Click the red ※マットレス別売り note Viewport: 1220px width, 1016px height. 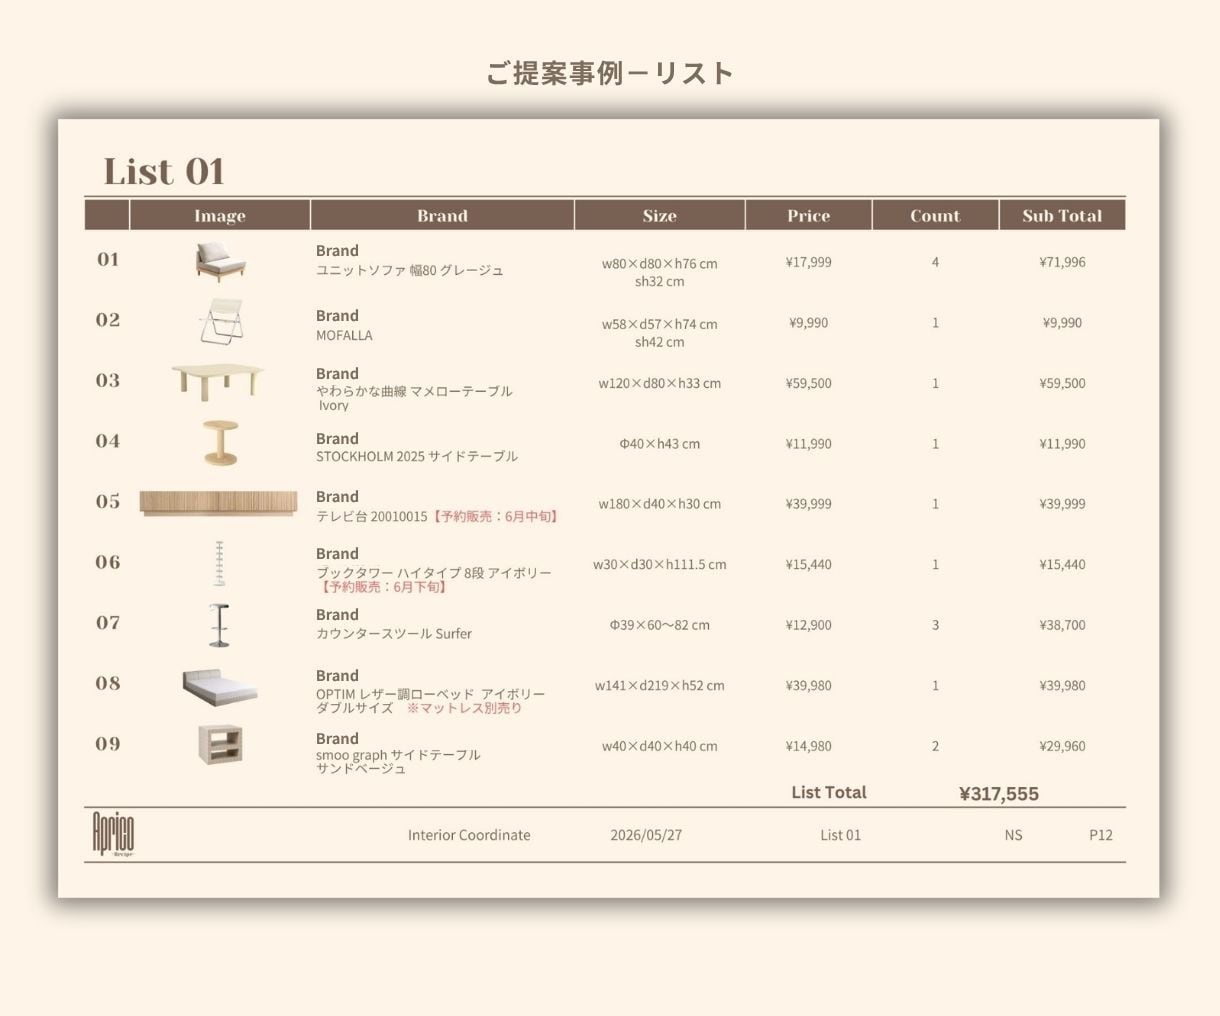pos(464,708)
